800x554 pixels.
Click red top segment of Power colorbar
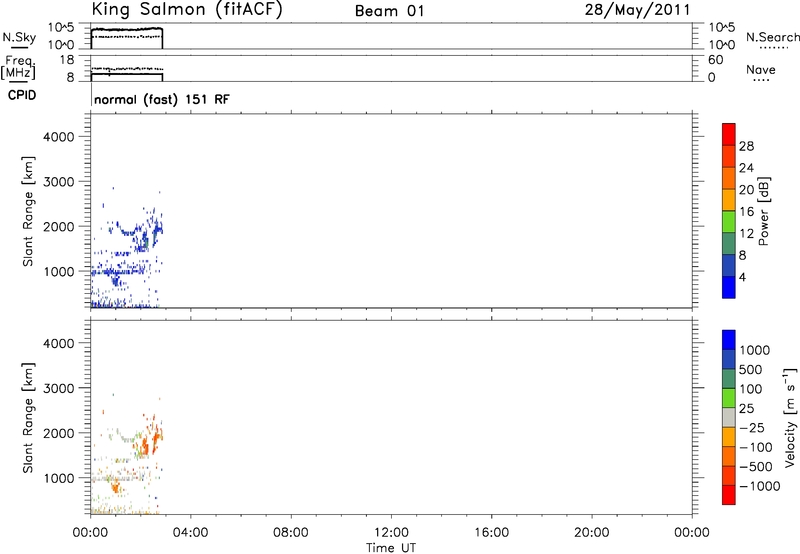(x=729, y=134)
